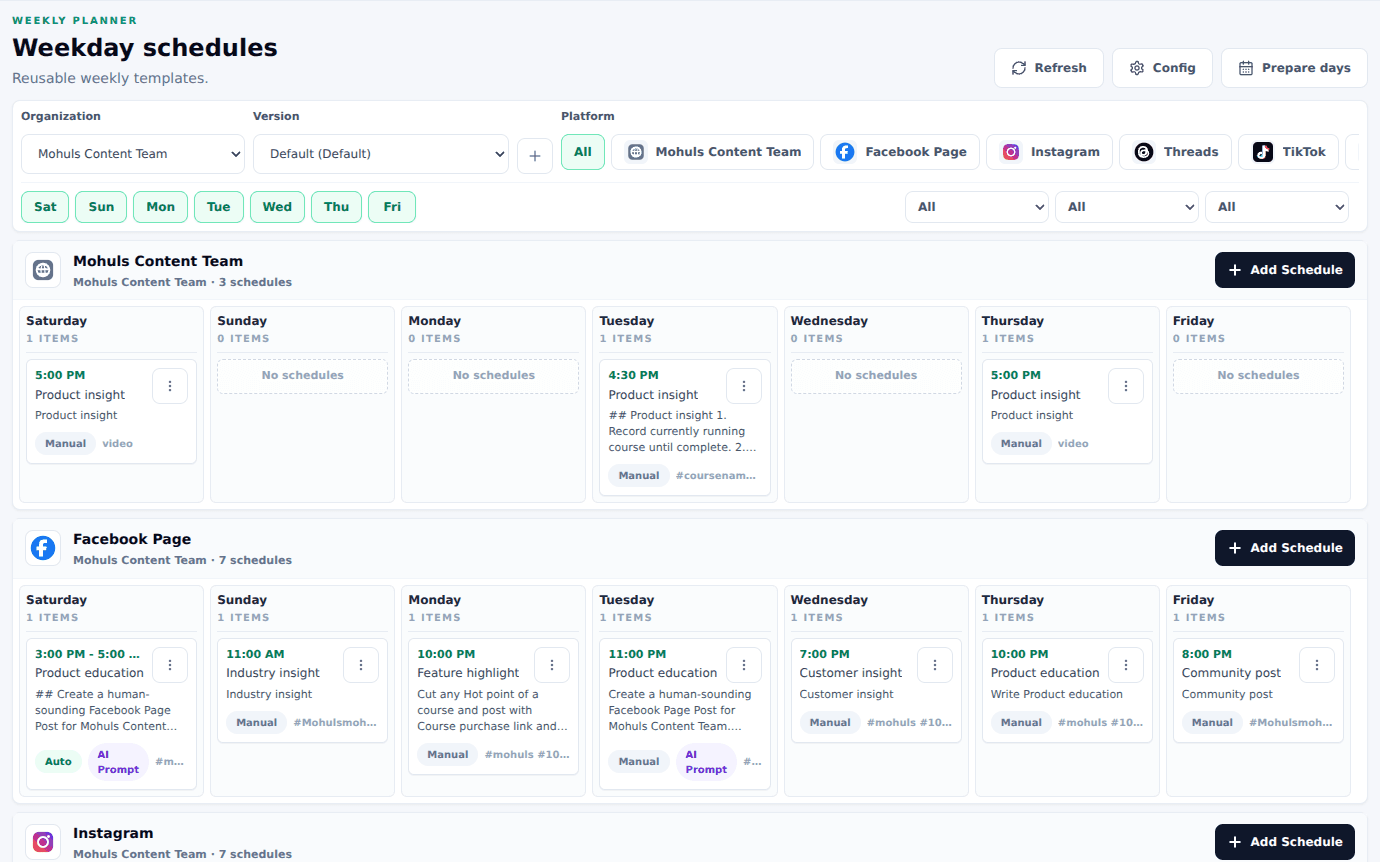Filter platform by TikTok
The width and height of the screenshot is (1380, 862).
1288,152
